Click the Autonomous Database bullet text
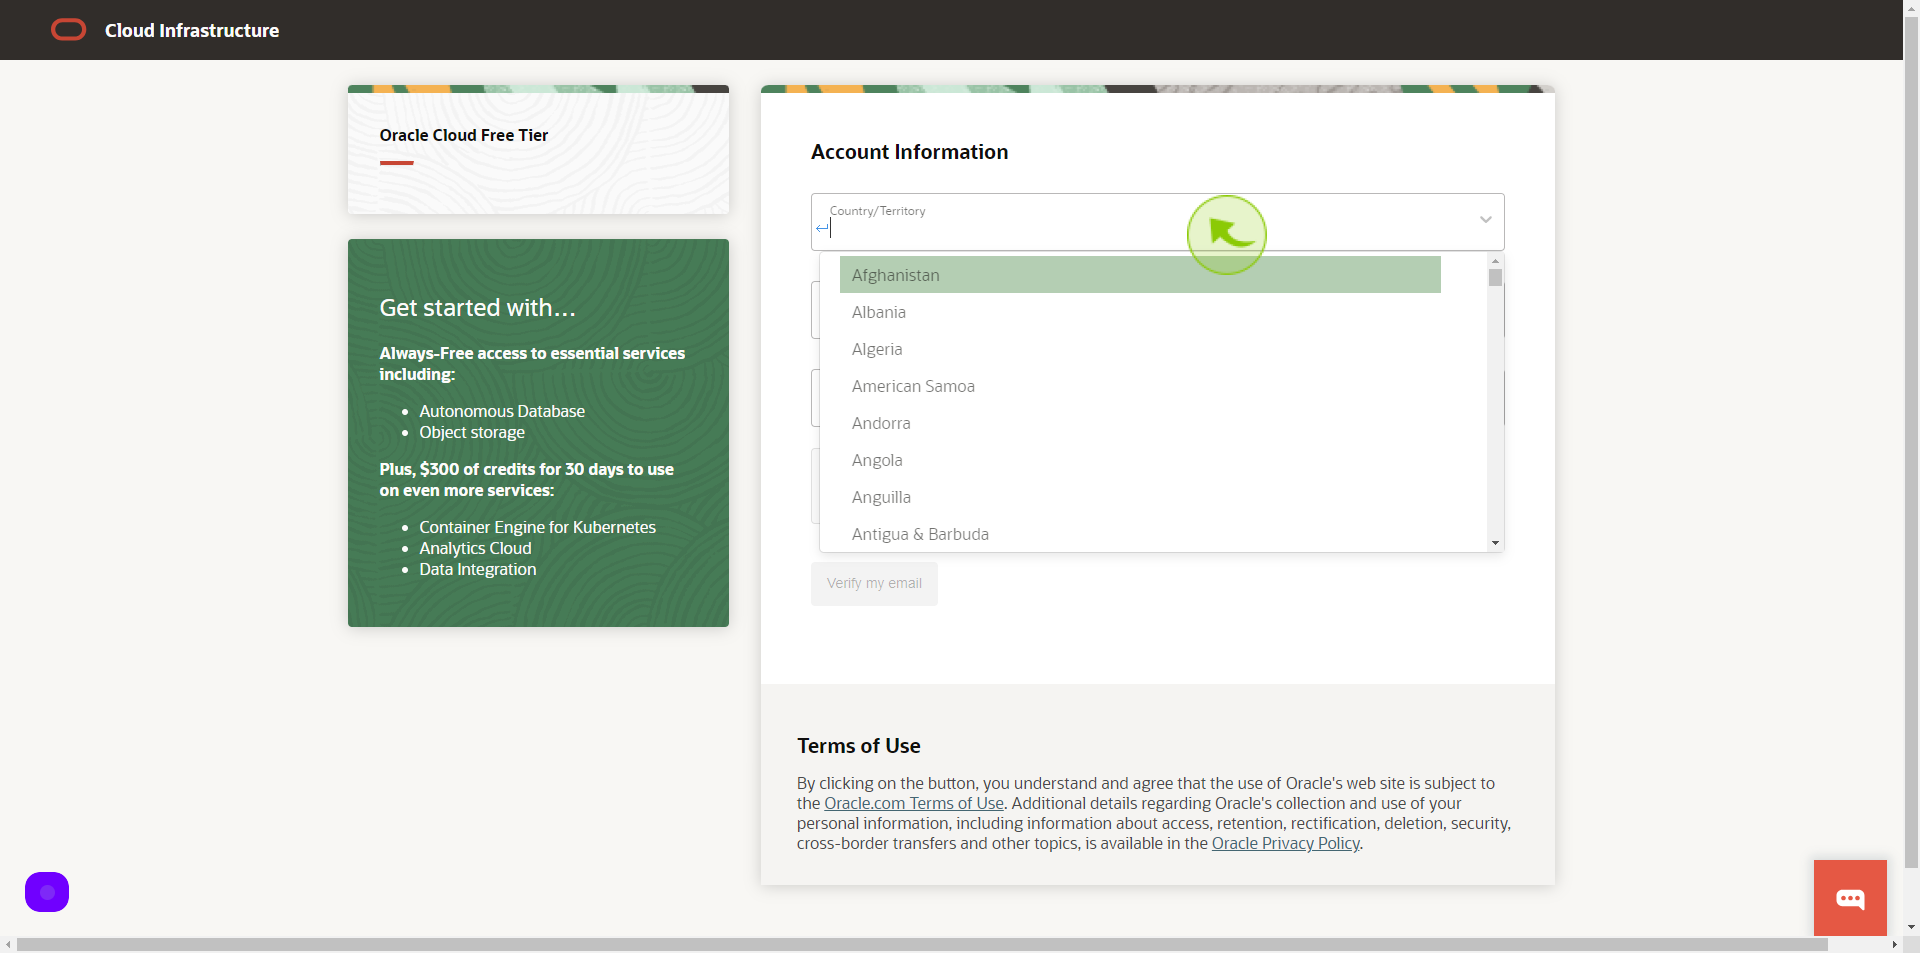Image resolution: width=1920 pixels, height=953 pixels. click(502, 411)
